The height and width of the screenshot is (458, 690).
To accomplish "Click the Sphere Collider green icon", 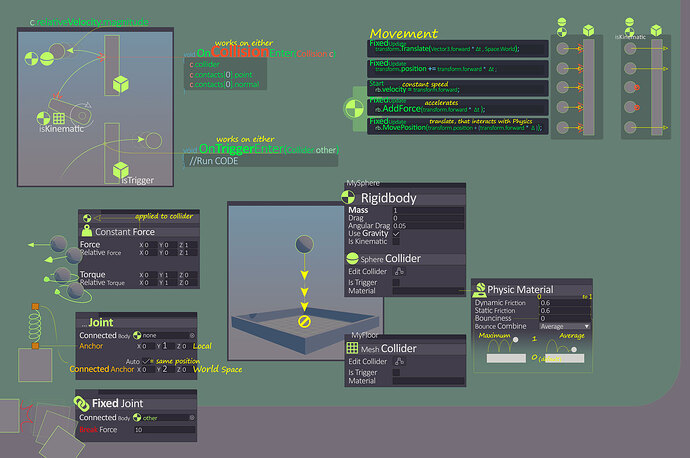I will [352, 258].
